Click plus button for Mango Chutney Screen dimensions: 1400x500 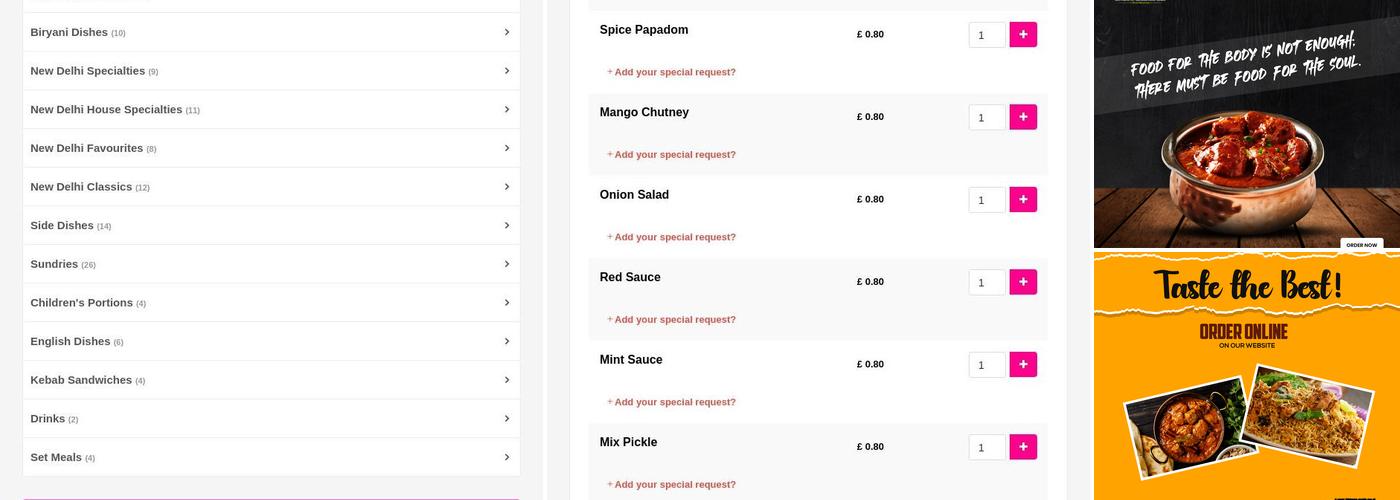click(x=1023, y=117)
